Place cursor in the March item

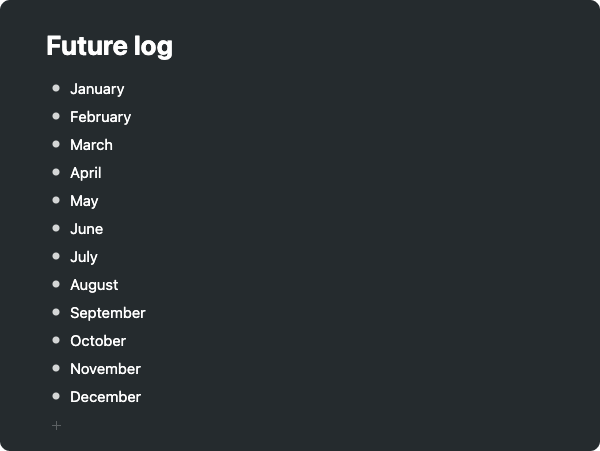(91, 145)
